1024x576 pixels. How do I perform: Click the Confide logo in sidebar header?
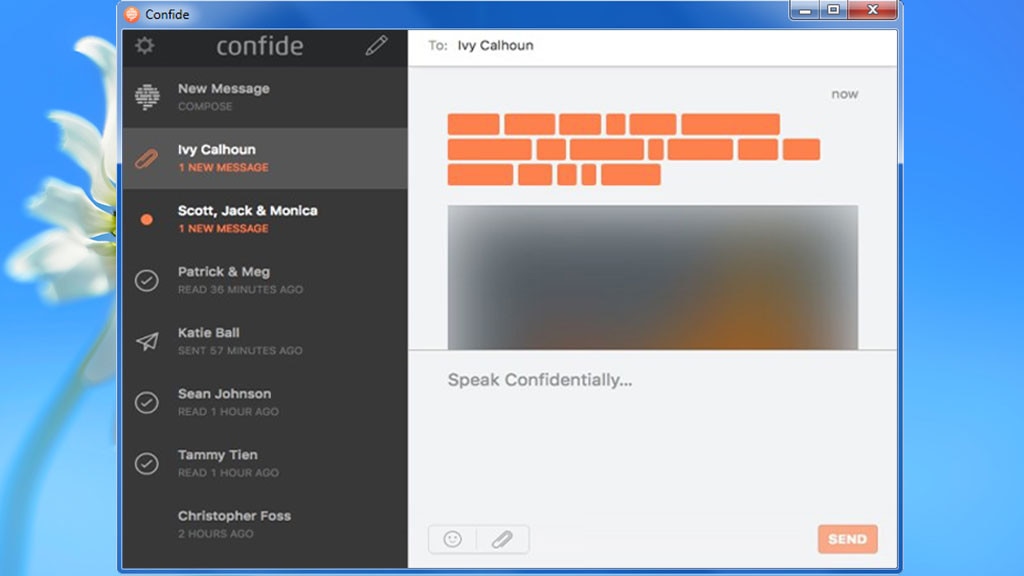[x=260, y=46]
